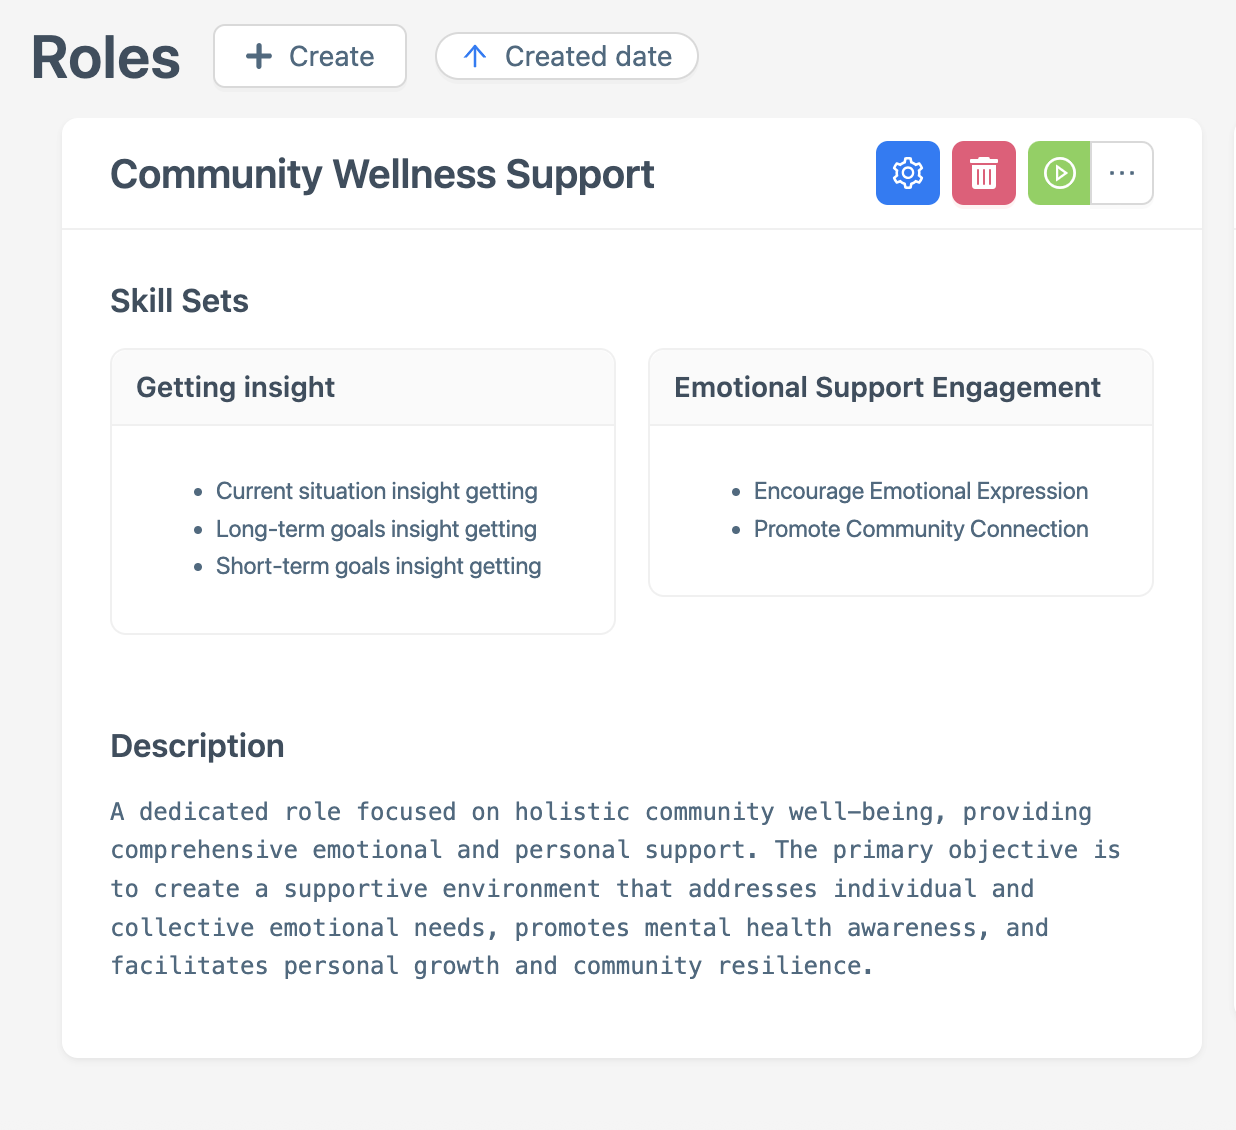Delete the Community Wellness Support role
The height and width of the screenshot is (1130, 1236).
983,173
